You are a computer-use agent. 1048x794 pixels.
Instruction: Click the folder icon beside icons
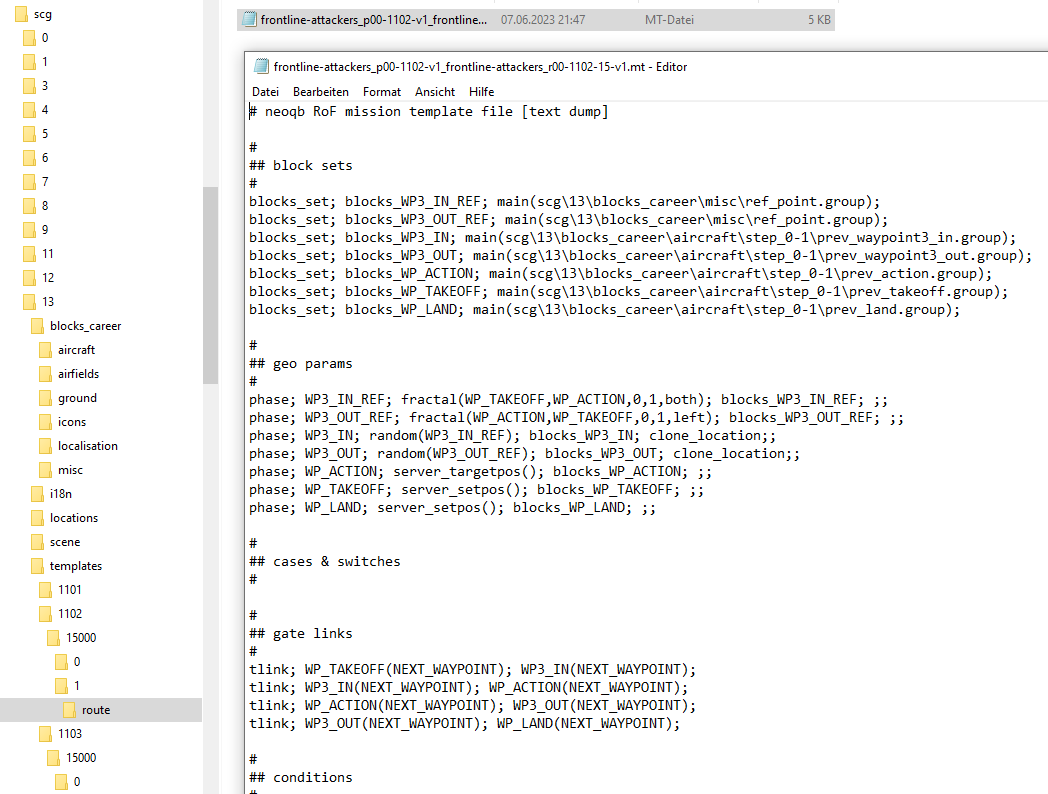(45, 422)
